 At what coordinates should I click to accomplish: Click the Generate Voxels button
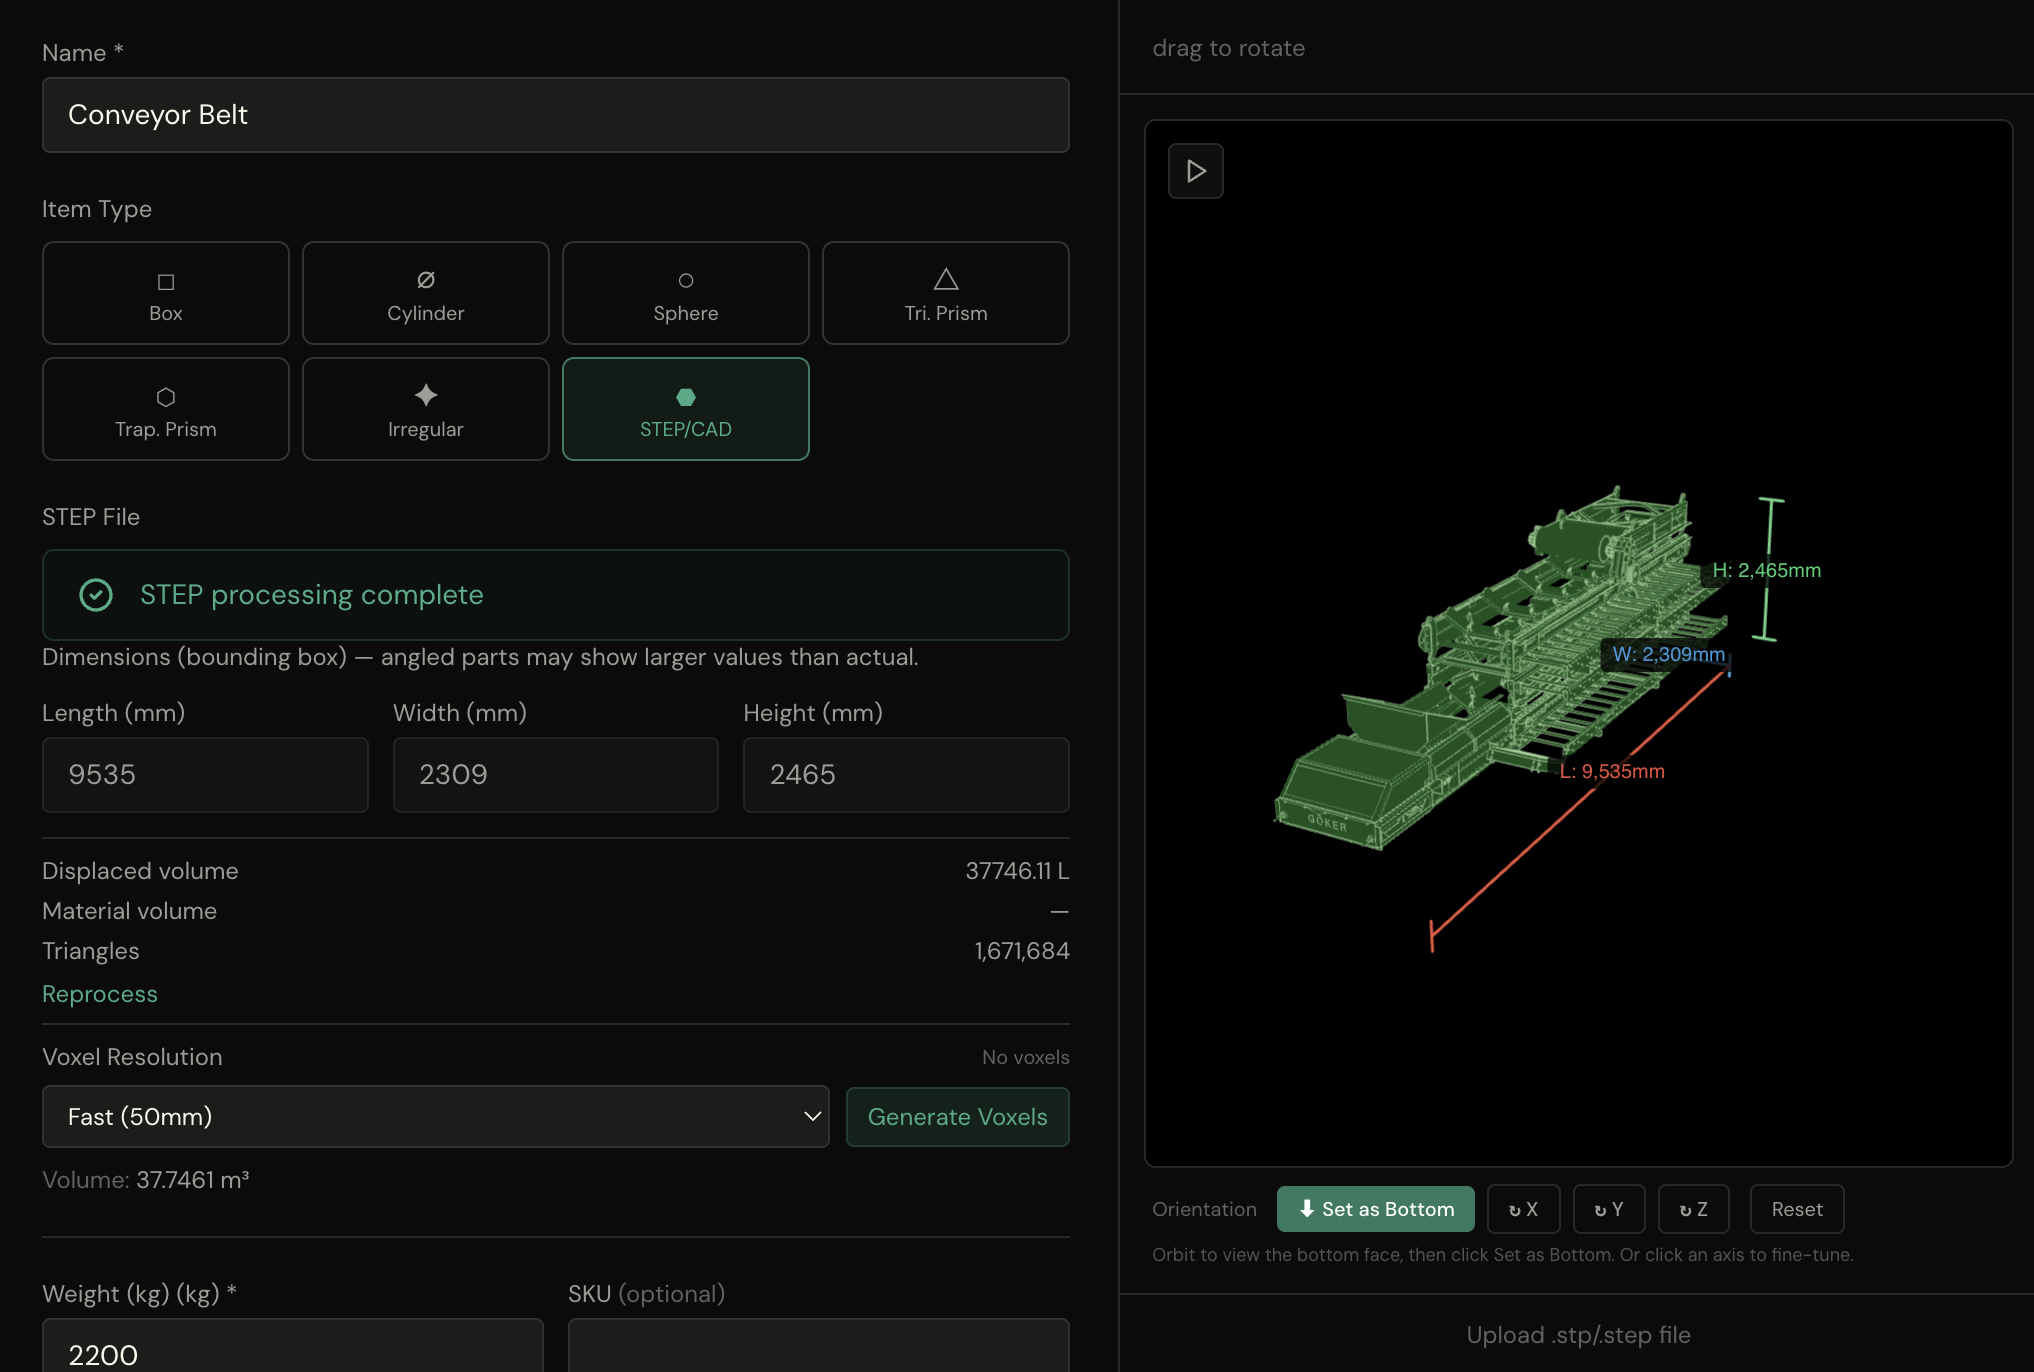pyautogui.click(x=958, y=1117)
